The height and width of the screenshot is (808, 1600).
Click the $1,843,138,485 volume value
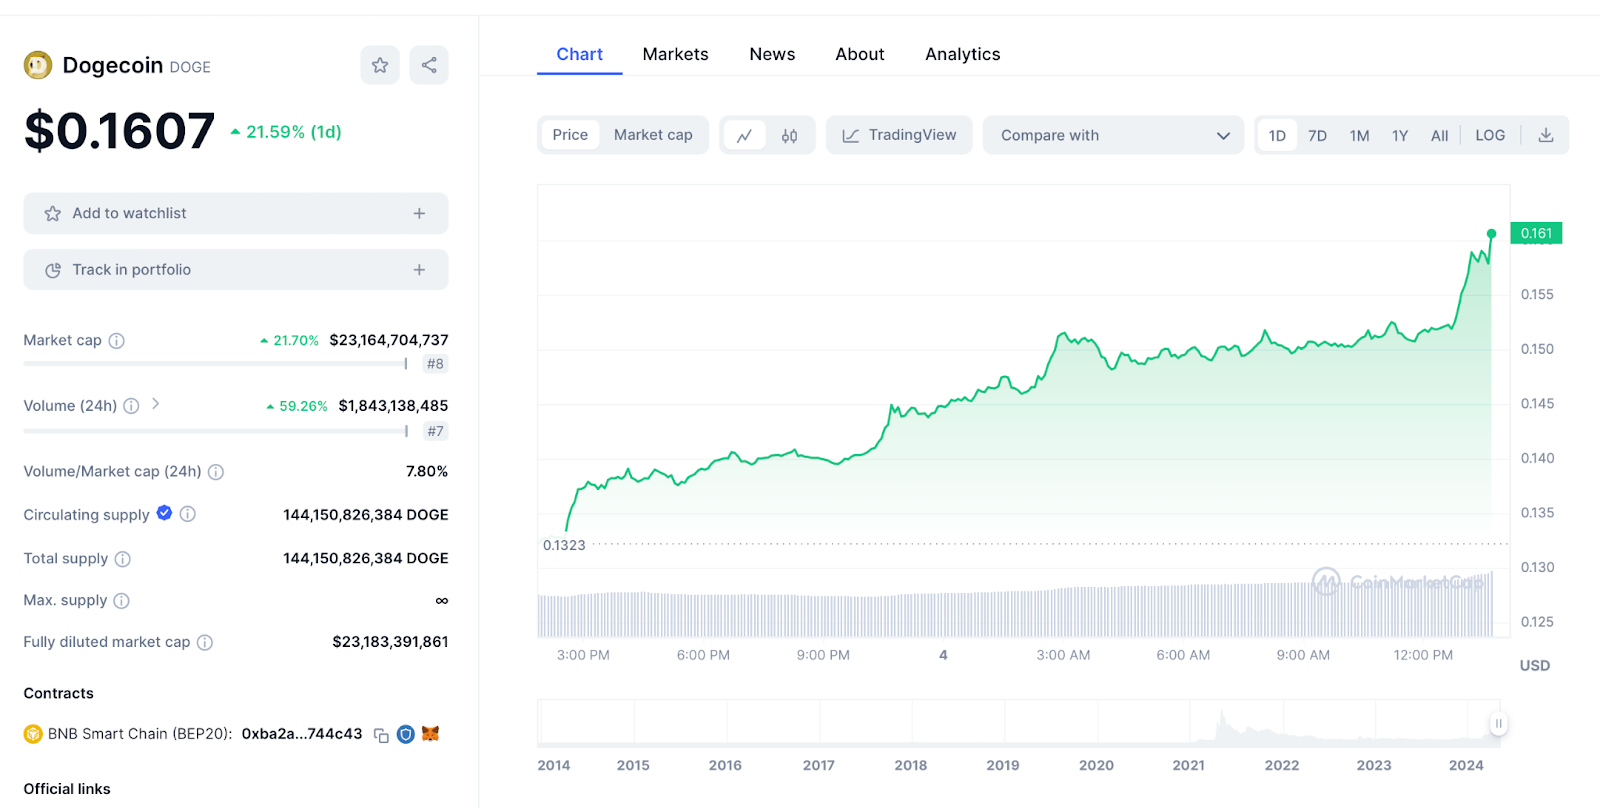393,406
